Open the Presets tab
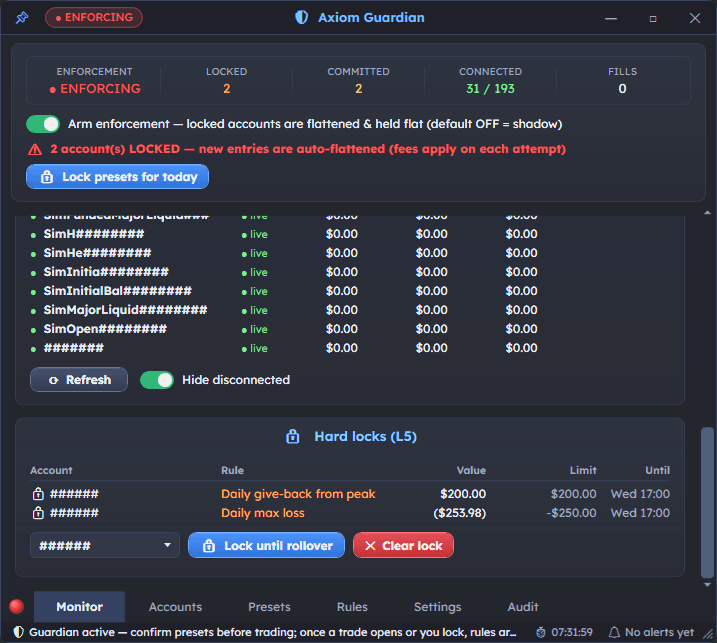Image resolution: width=717 pixels, height=643 pixels. [269, 607]
